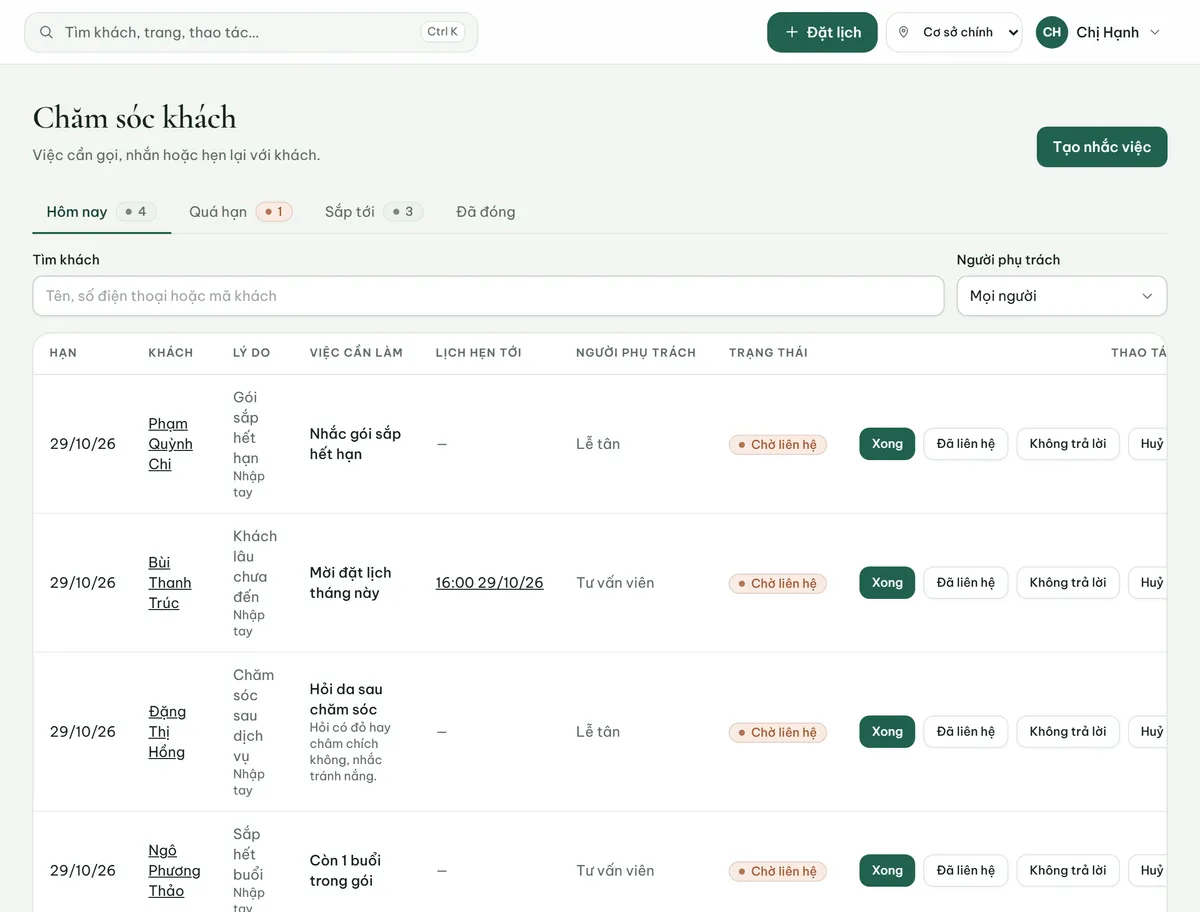Click the KHÁCH column header
This screenshot has height=912, width=1200.
[x=171, y=353]
